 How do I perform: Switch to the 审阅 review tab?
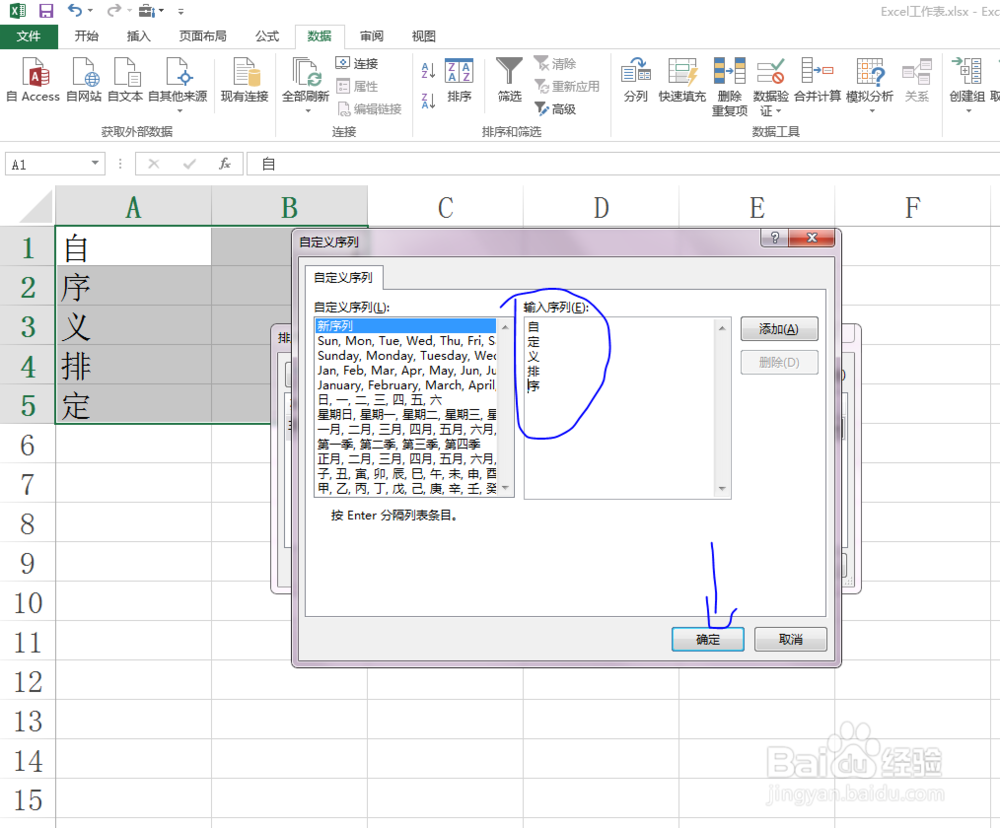click(x=371, y=36)
